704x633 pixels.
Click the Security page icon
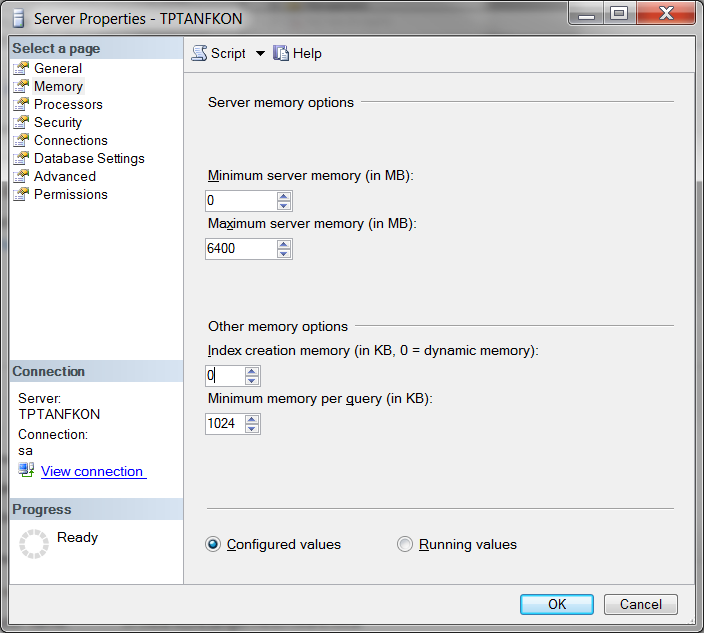point(21,122)
